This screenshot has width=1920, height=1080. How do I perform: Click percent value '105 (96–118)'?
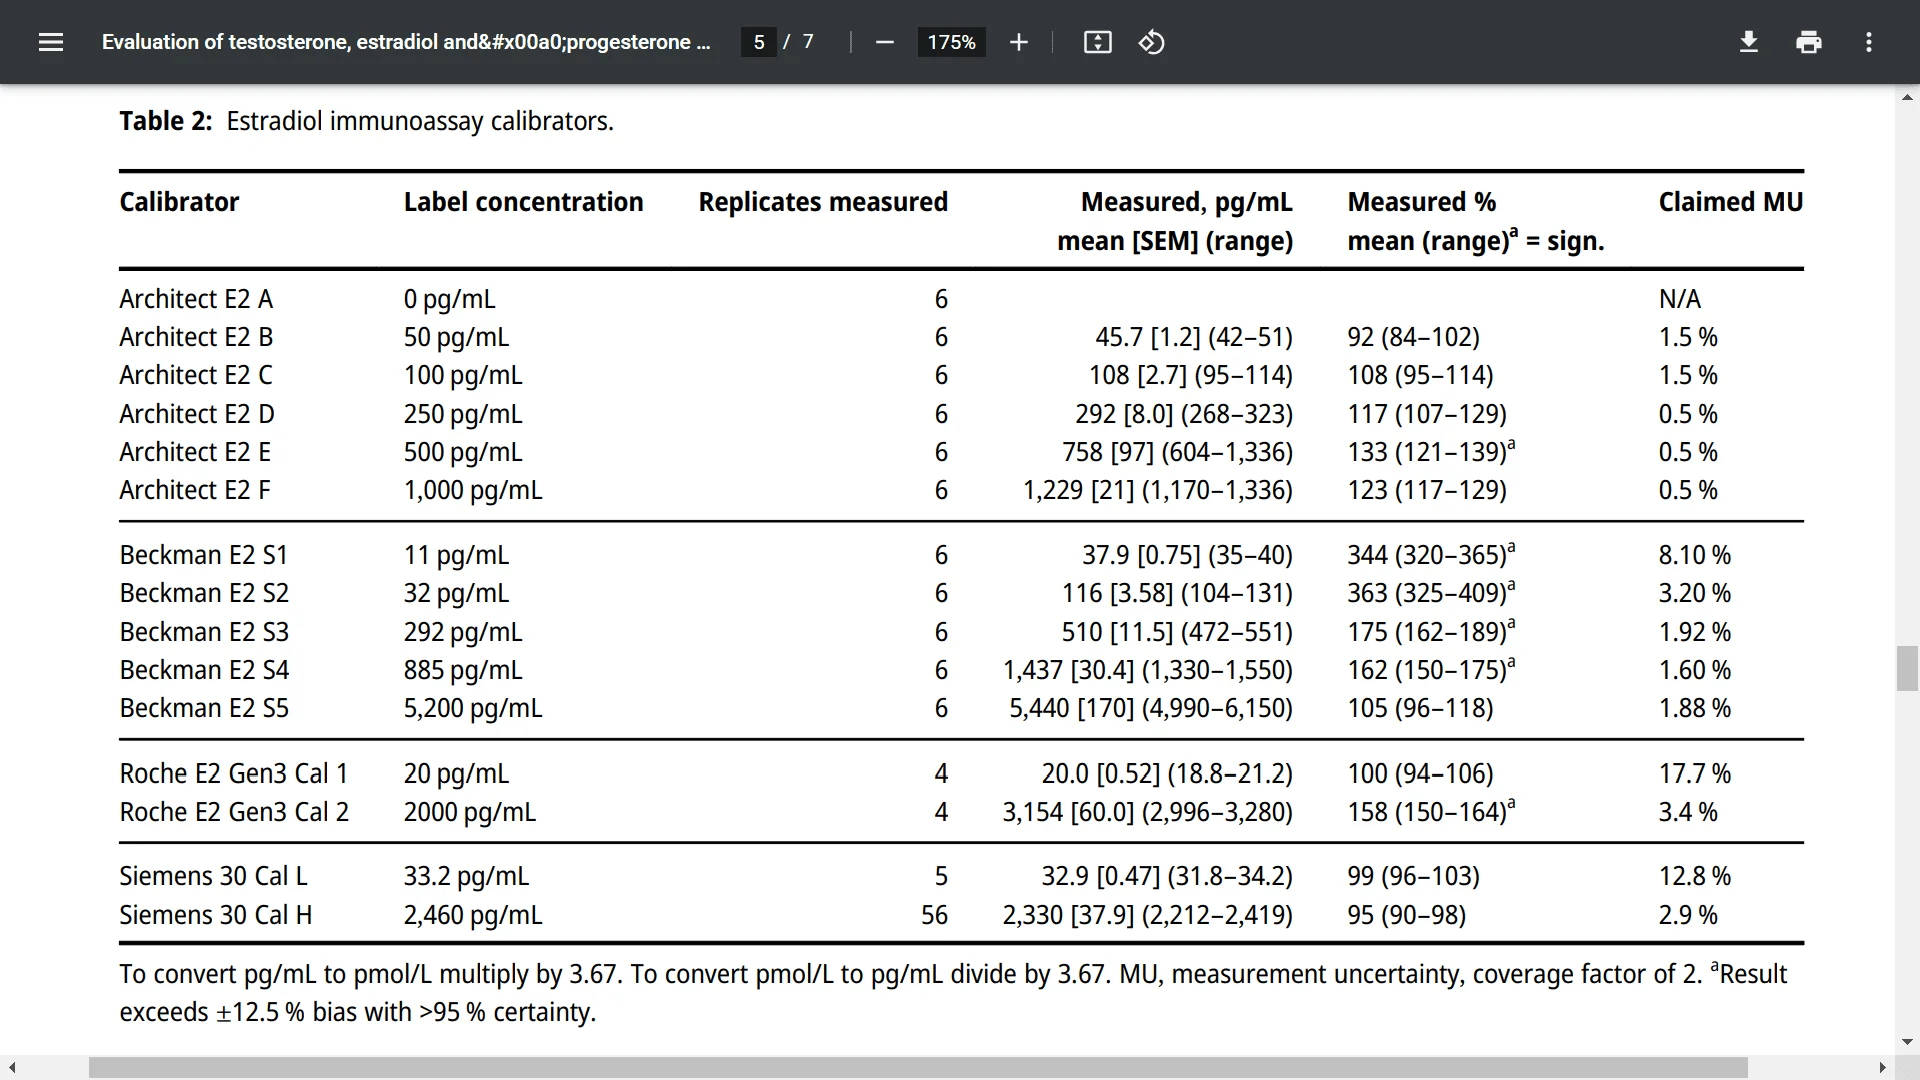click(1420, 708)
